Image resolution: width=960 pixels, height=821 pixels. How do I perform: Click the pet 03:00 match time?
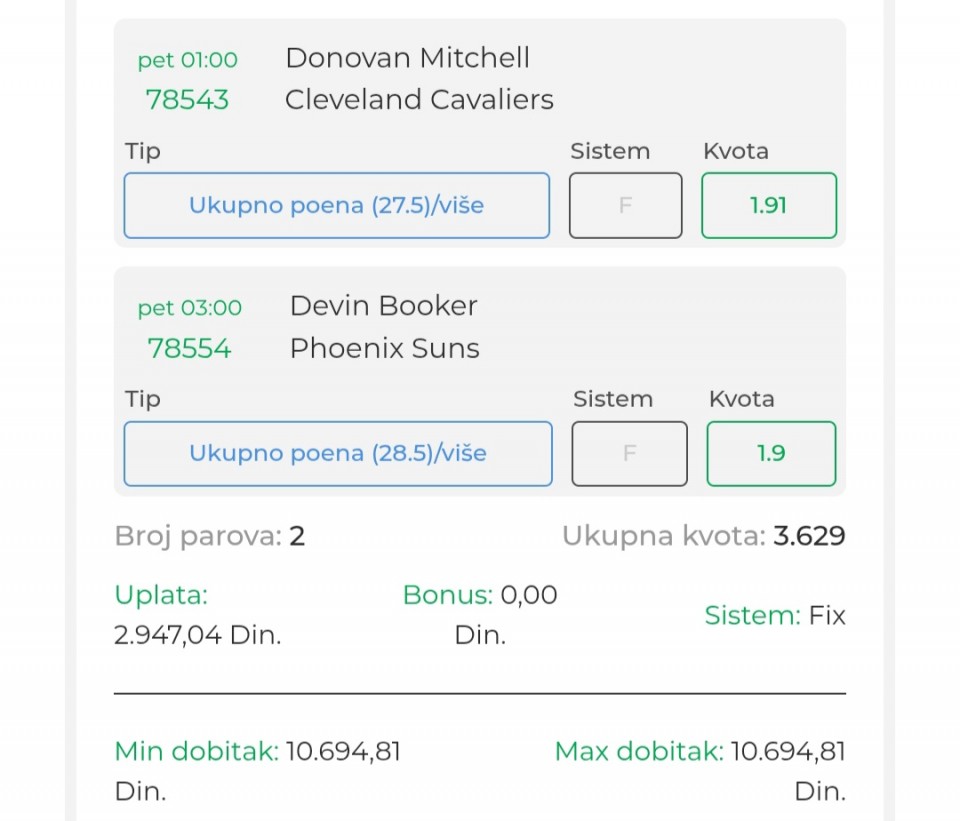[189, 308]
